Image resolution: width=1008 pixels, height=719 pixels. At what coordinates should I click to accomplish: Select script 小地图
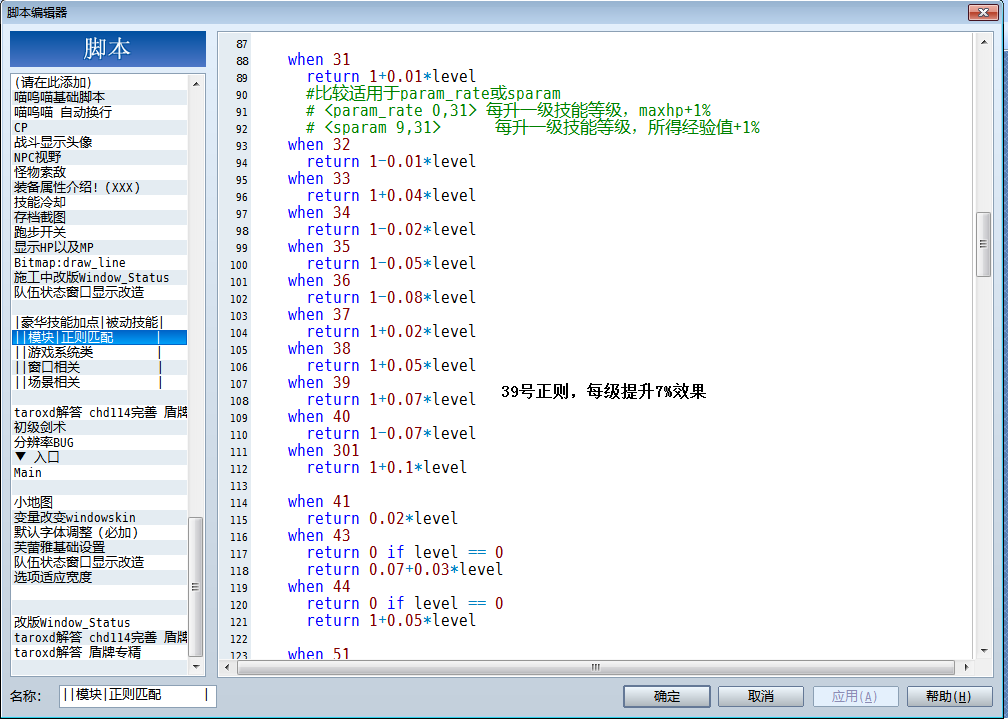click(x=100, y=502)
